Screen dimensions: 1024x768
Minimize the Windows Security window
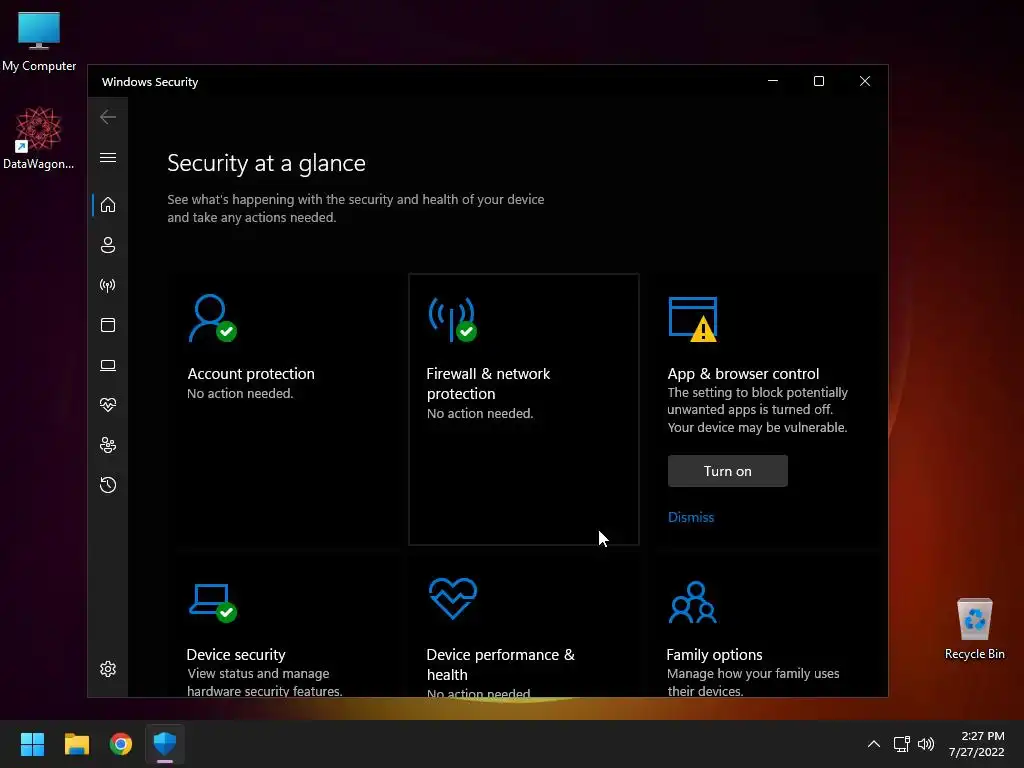tap(773, 81)
